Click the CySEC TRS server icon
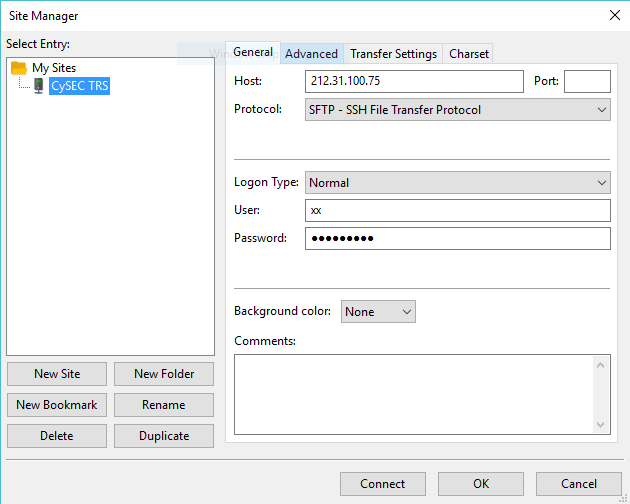The image size is (630, 504). point(39,86)
